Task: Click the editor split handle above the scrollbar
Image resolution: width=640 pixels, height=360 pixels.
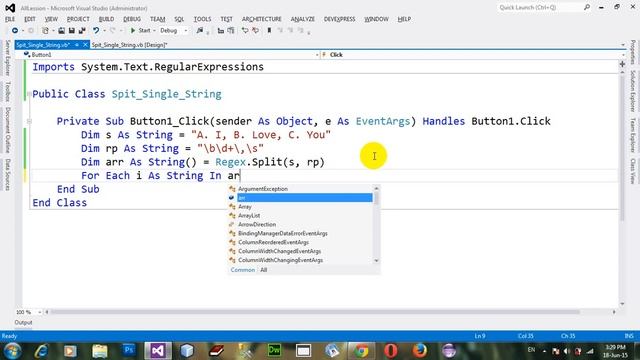Action: point(622,64)
